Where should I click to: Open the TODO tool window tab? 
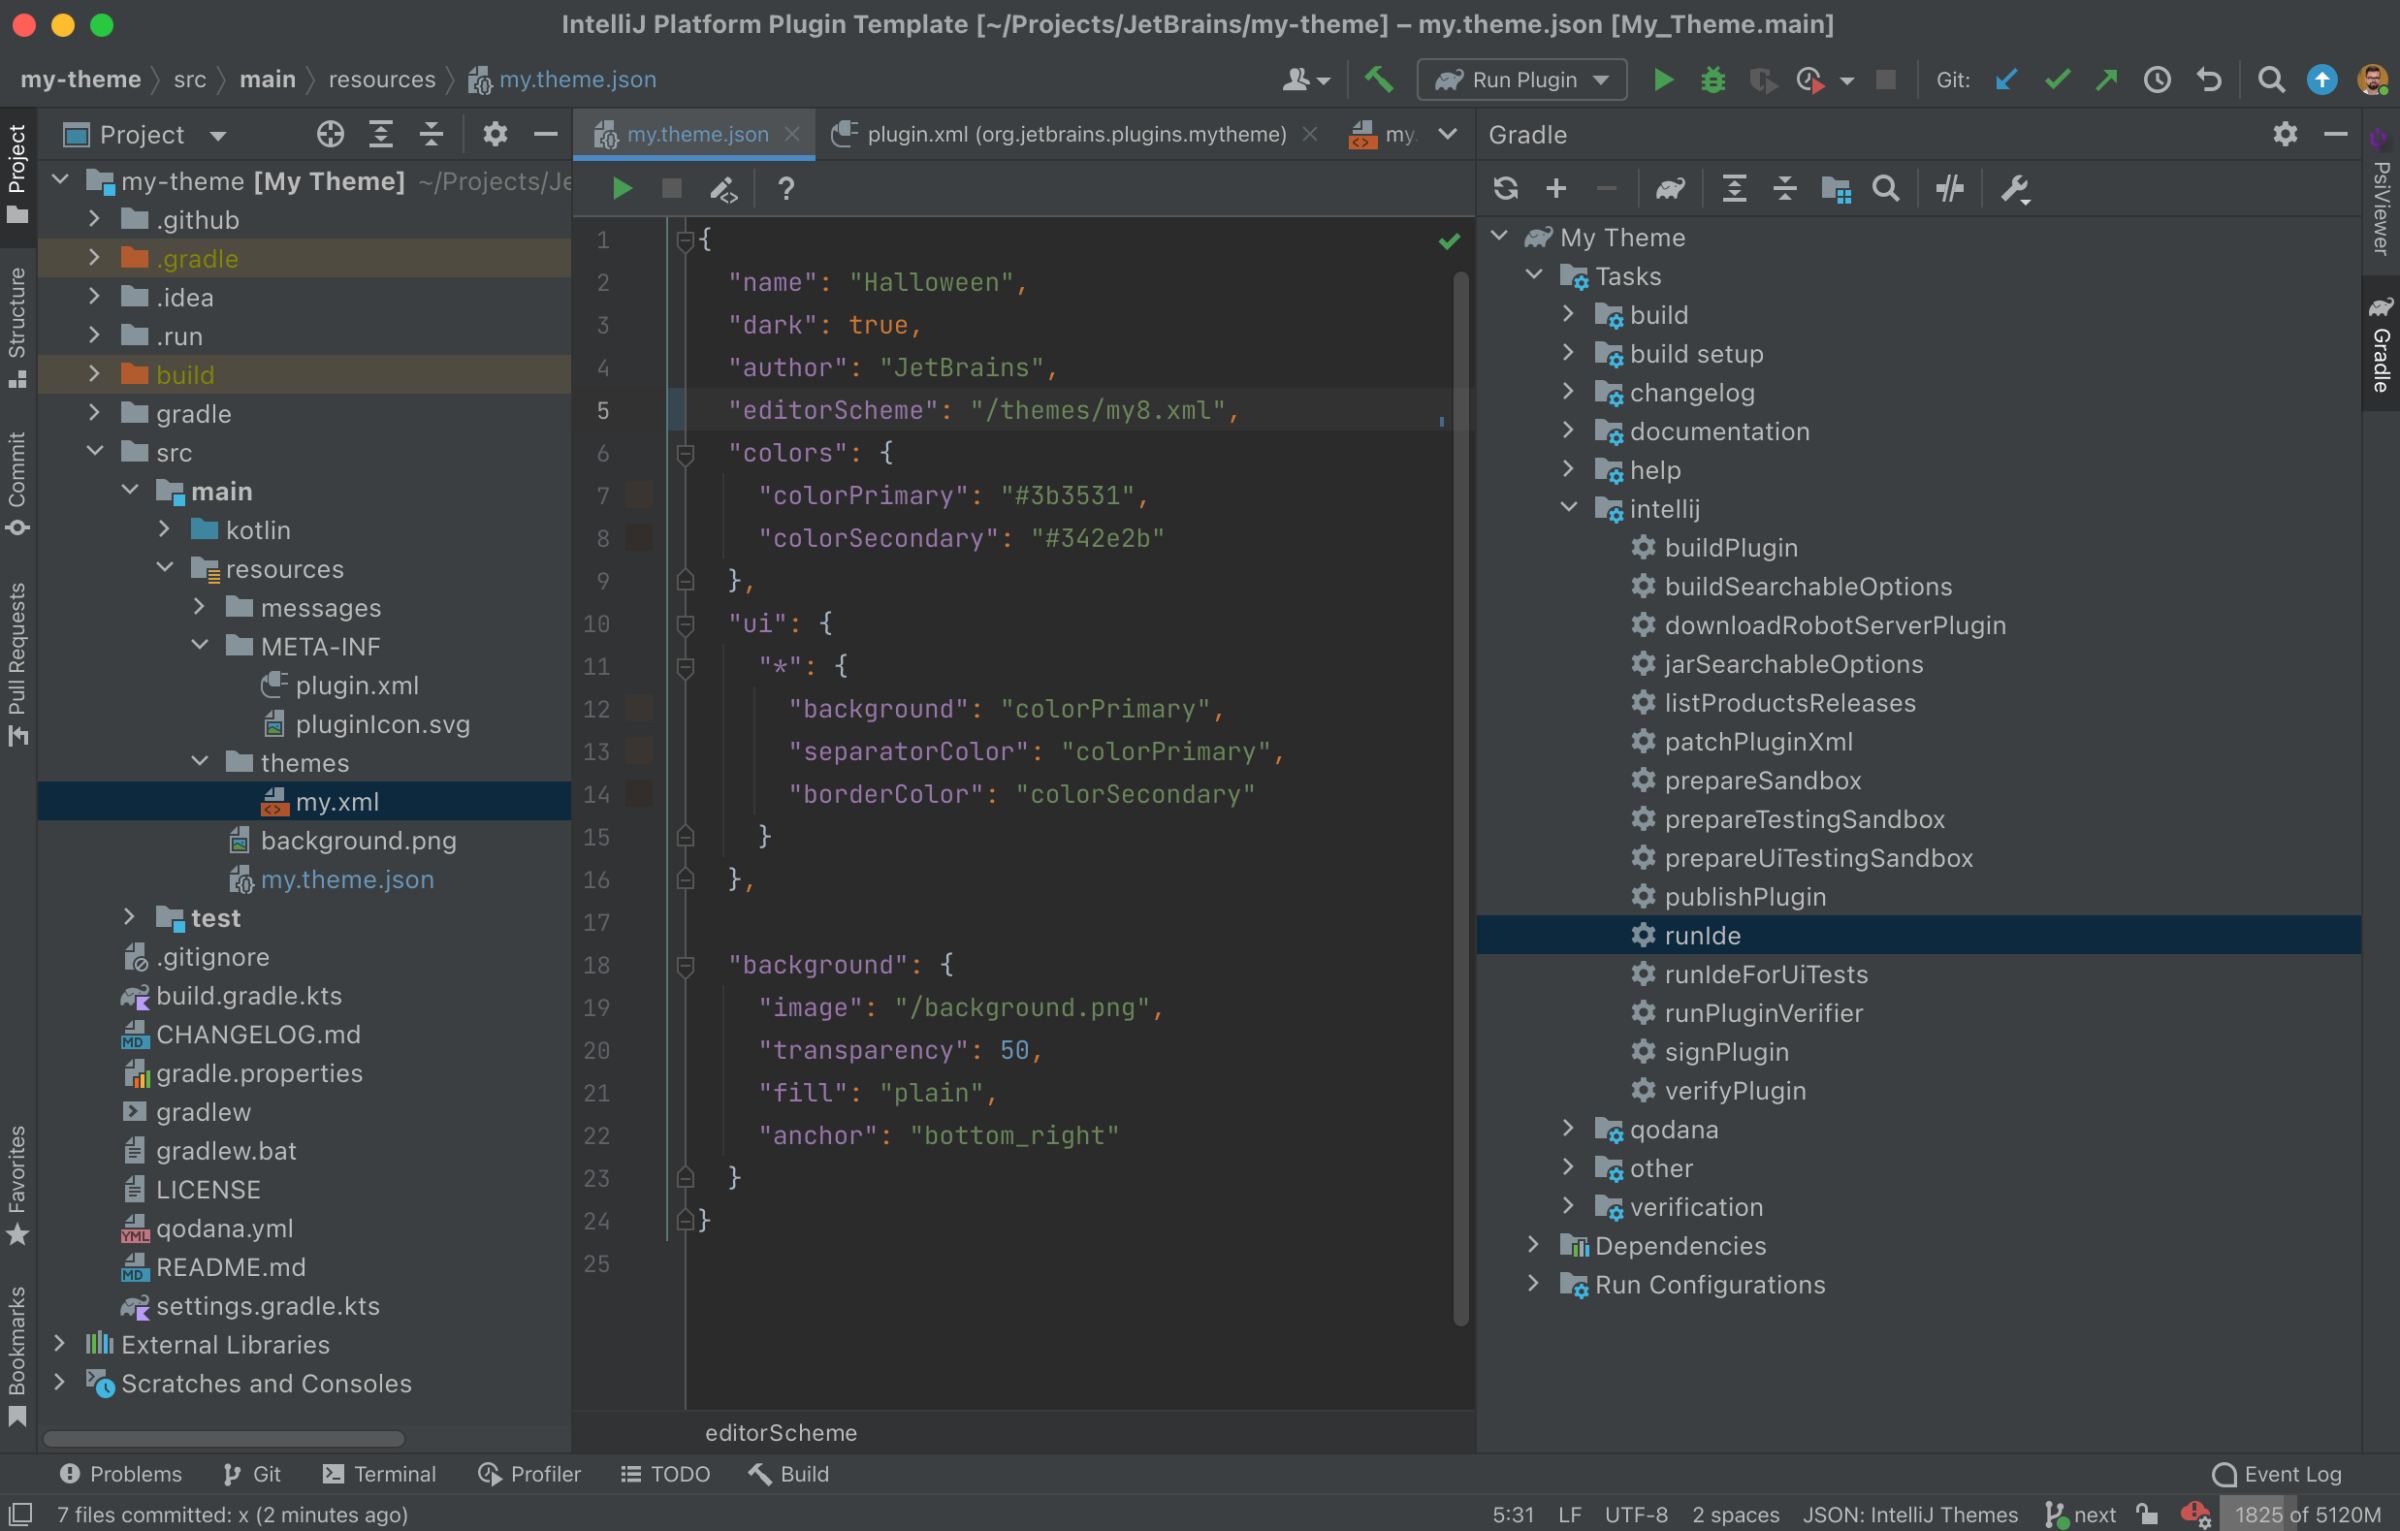point(665,1473)
